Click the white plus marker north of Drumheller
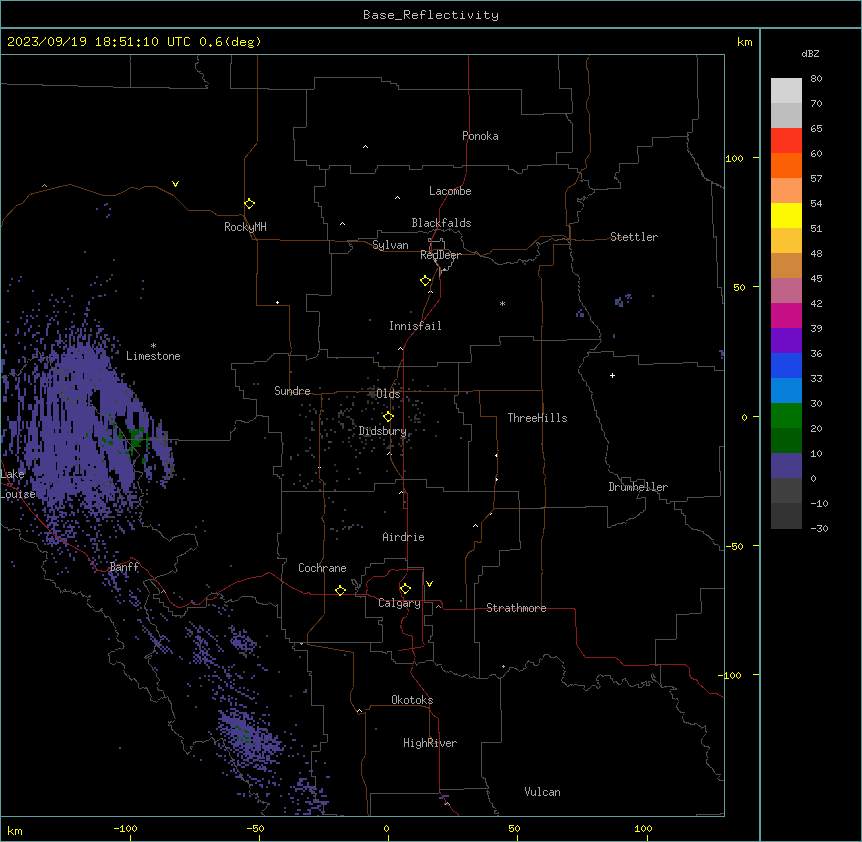Viewport: 862px width, 842px height. pos(612,375)
